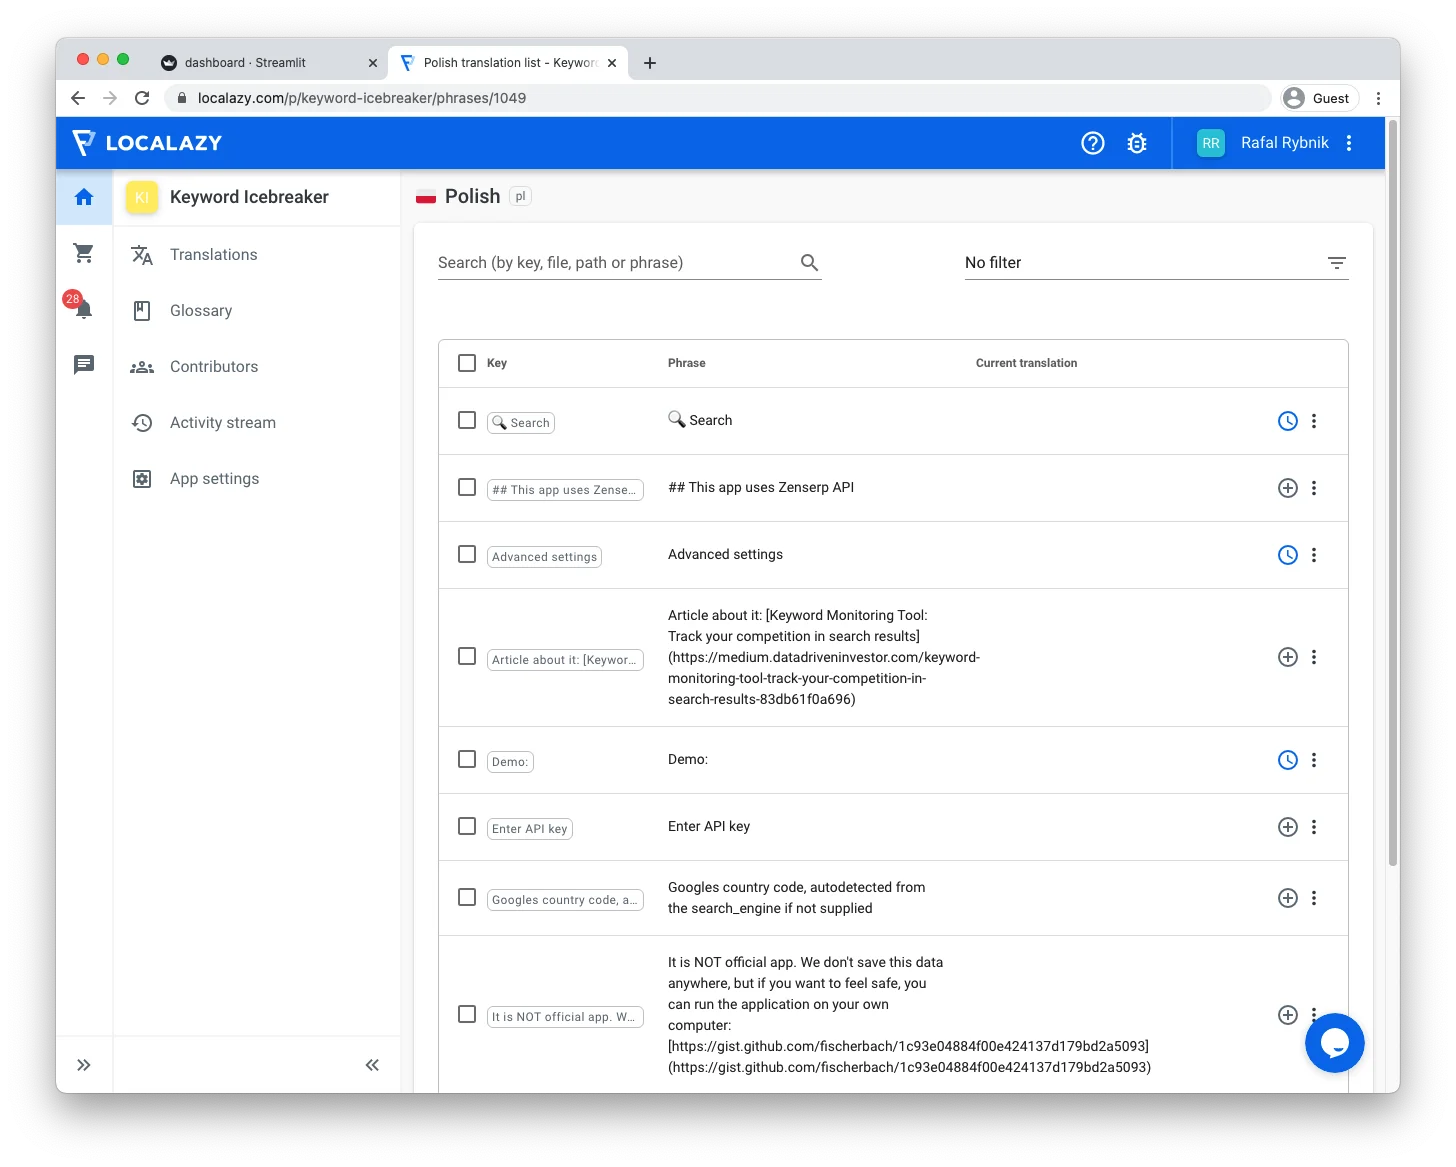The image size is (1456, 1167).
Task: Open notifications bell with 28 badge
Action: coord(83,308)
